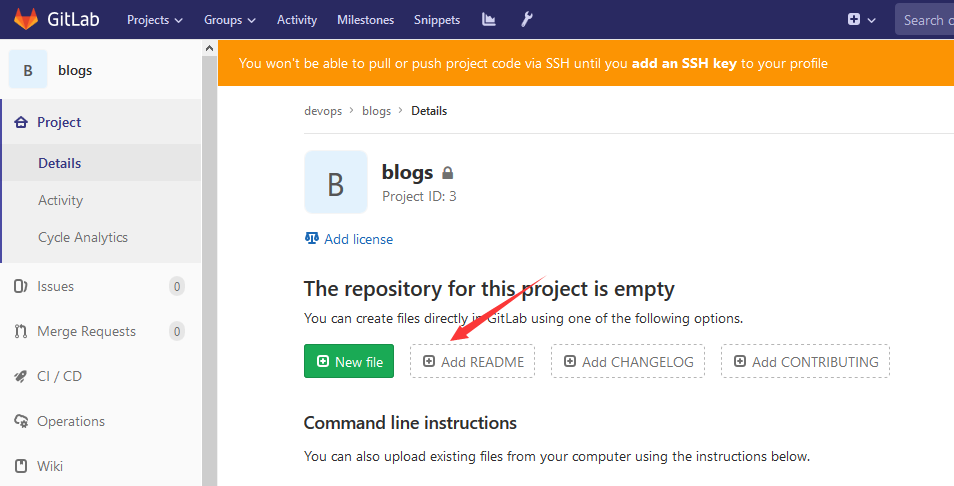
Task: Click the Add CHANGELOG button
Action: [x=628, y=362]
